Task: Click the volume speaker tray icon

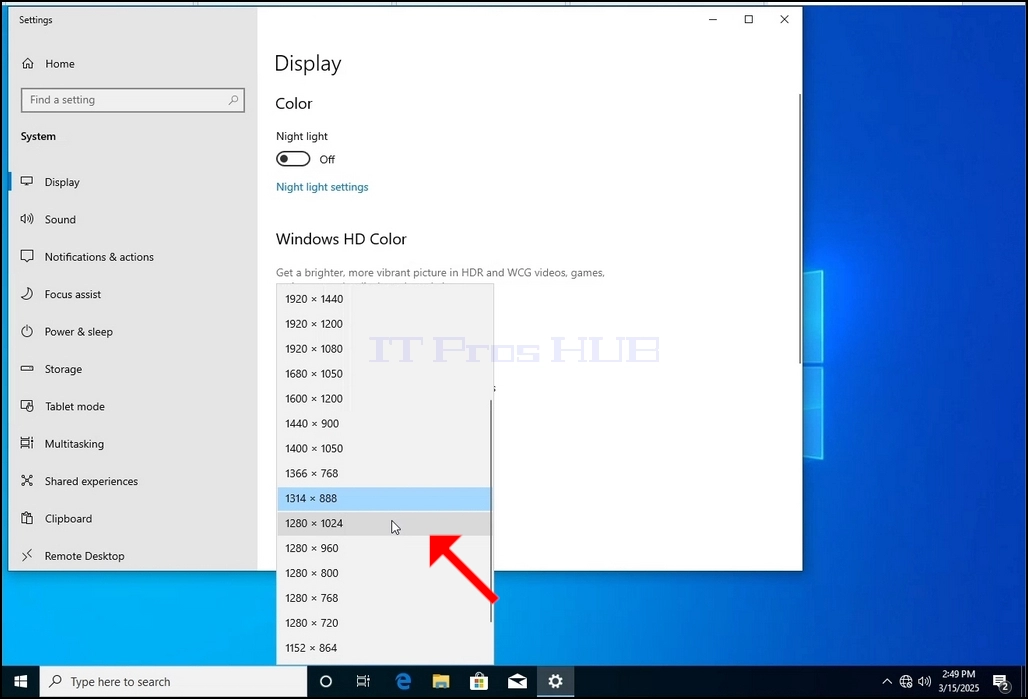Action: click(x=924, y=682)
